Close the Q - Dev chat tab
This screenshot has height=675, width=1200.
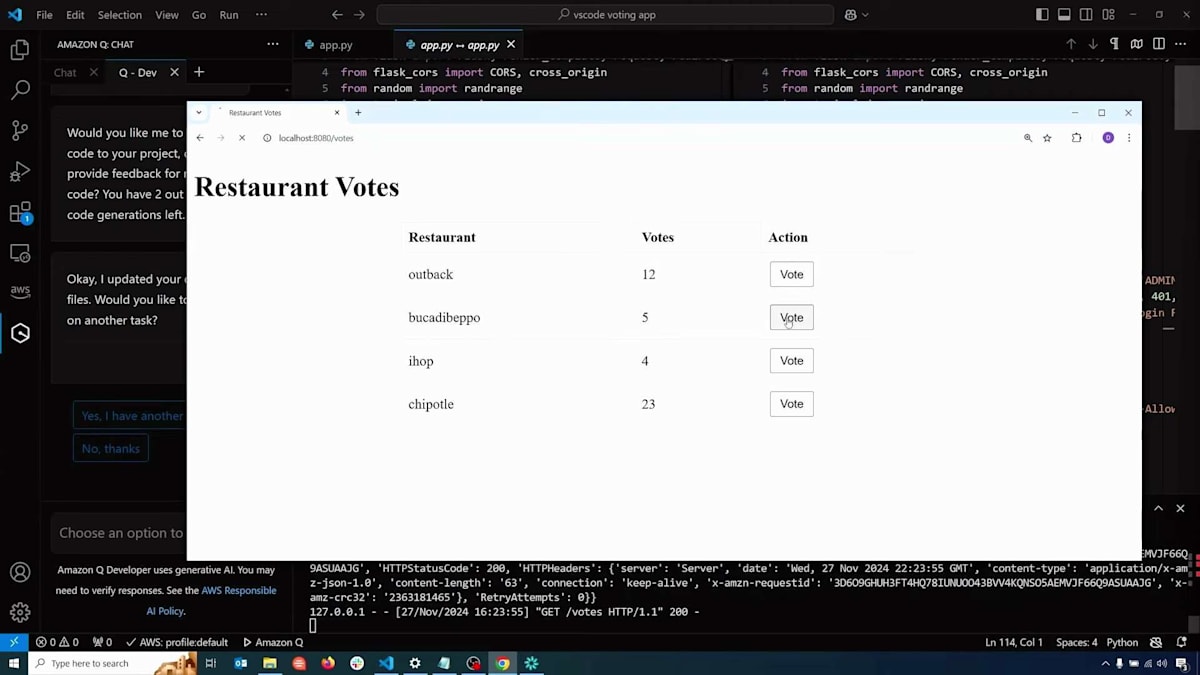174,72
